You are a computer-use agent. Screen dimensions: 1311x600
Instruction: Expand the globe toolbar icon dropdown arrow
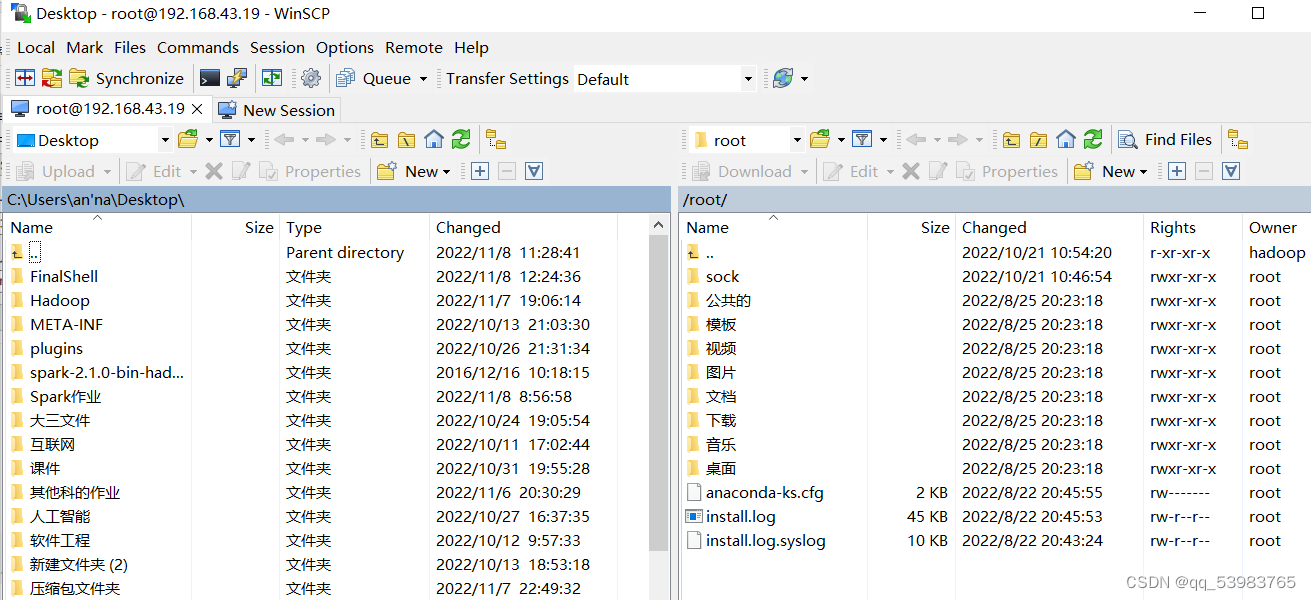[x=804, y=79]
